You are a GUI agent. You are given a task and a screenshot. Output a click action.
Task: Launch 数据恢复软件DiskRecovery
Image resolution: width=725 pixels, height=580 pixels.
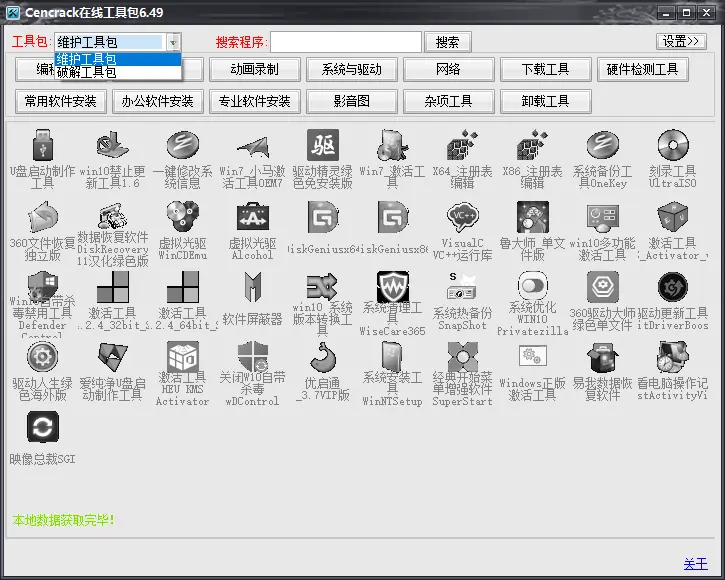[112, 216]
